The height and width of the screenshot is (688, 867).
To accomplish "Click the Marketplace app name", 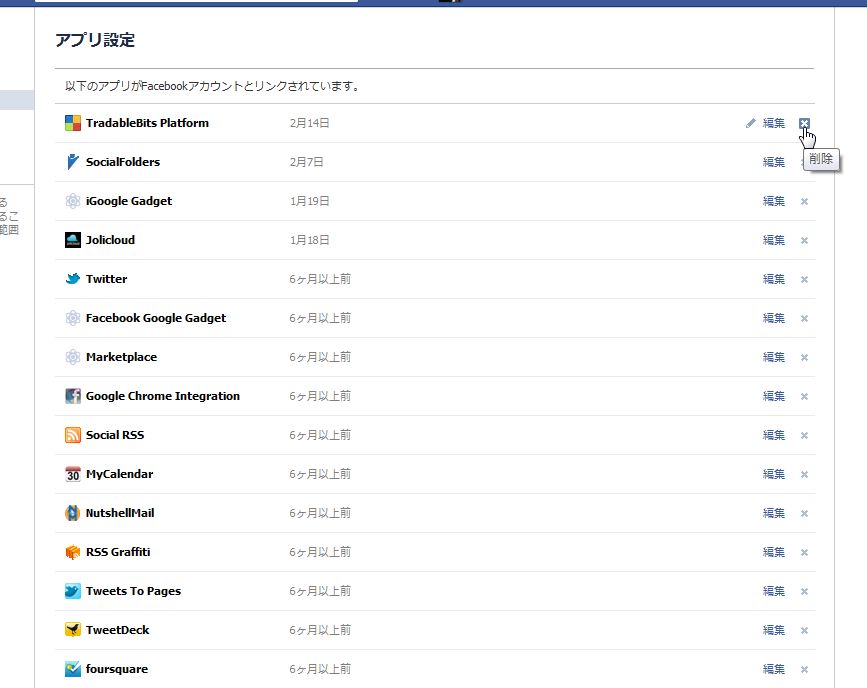I will coord(121,357).
